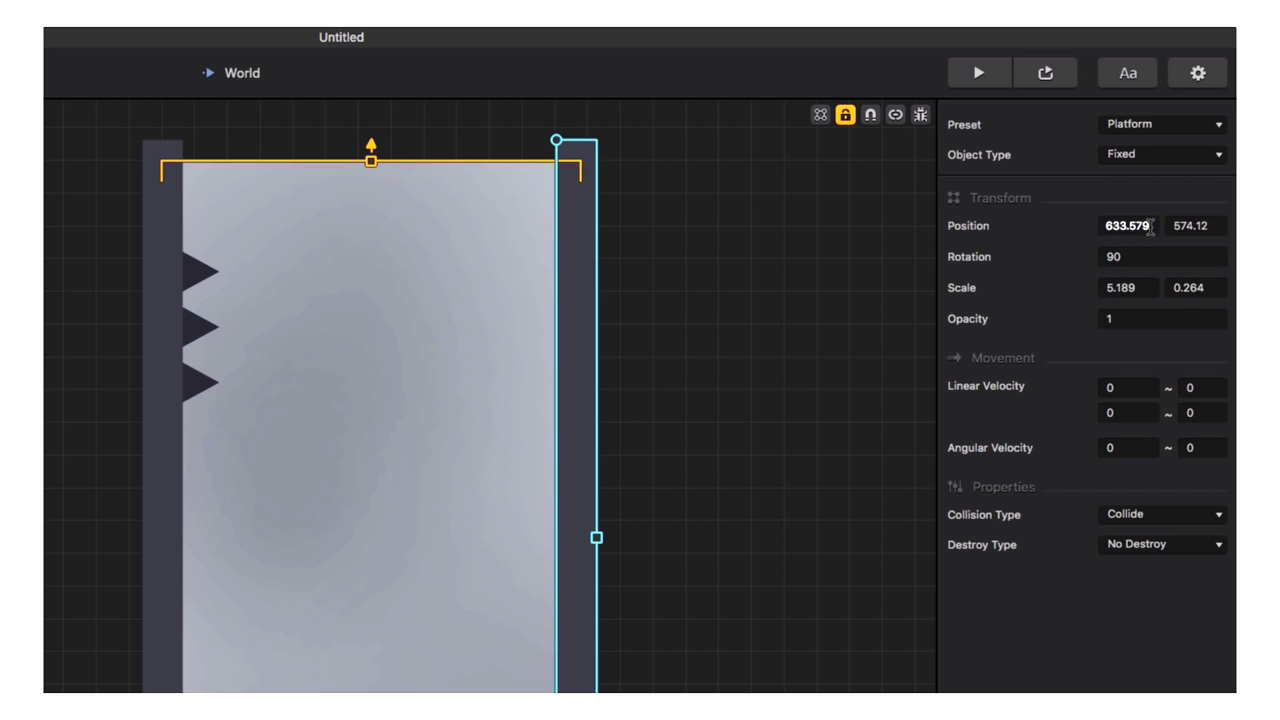Click the cyan circle corner handle
1280x720 pixels.
(x=557, y=140)
